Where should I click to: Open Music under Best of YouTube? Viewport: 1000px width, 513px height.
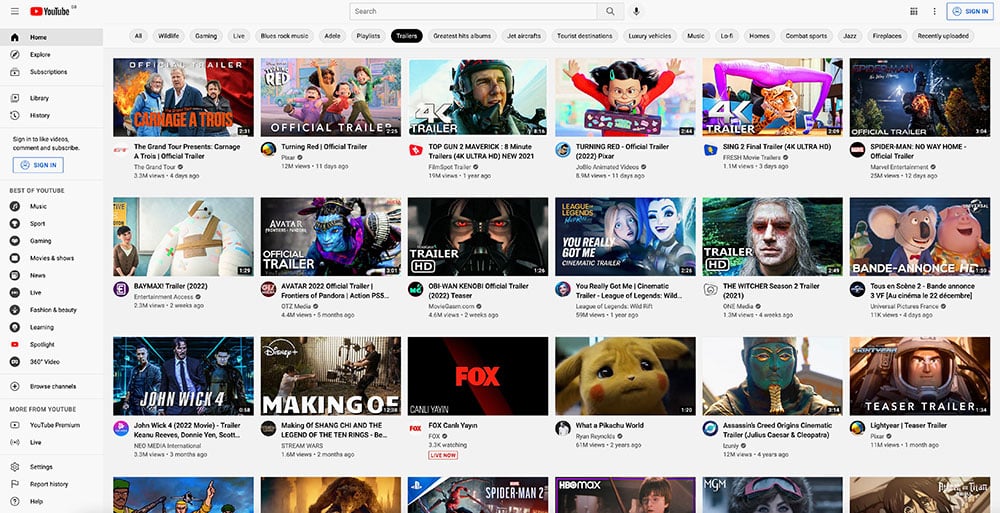coord(51,207)
